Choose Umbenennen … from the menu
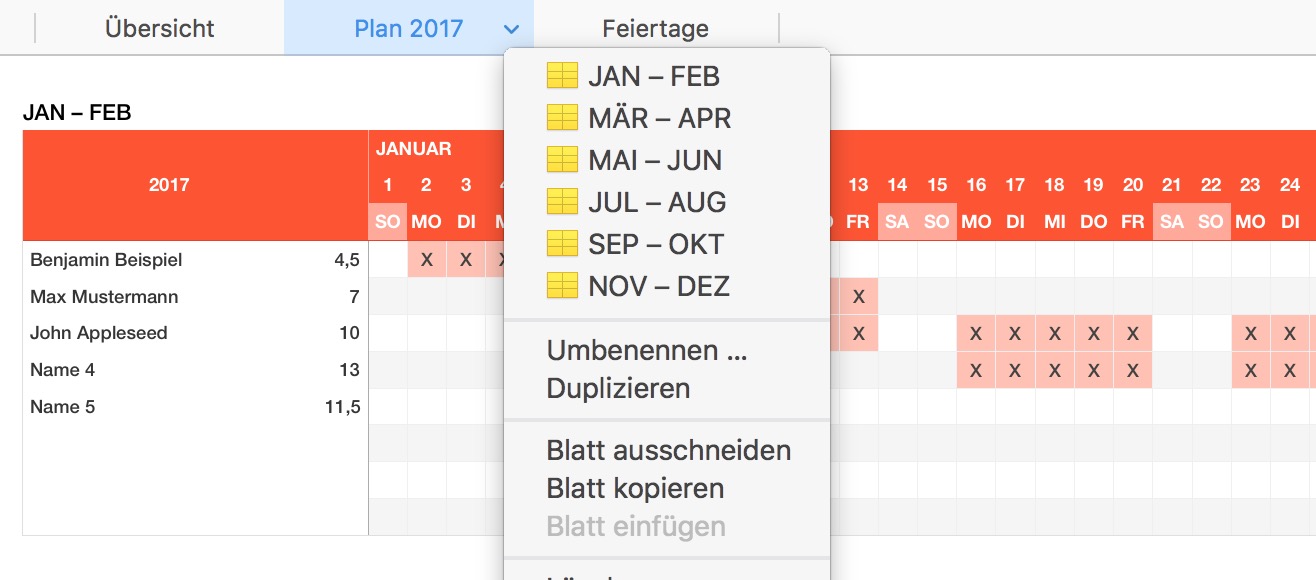 click(646, 351)
